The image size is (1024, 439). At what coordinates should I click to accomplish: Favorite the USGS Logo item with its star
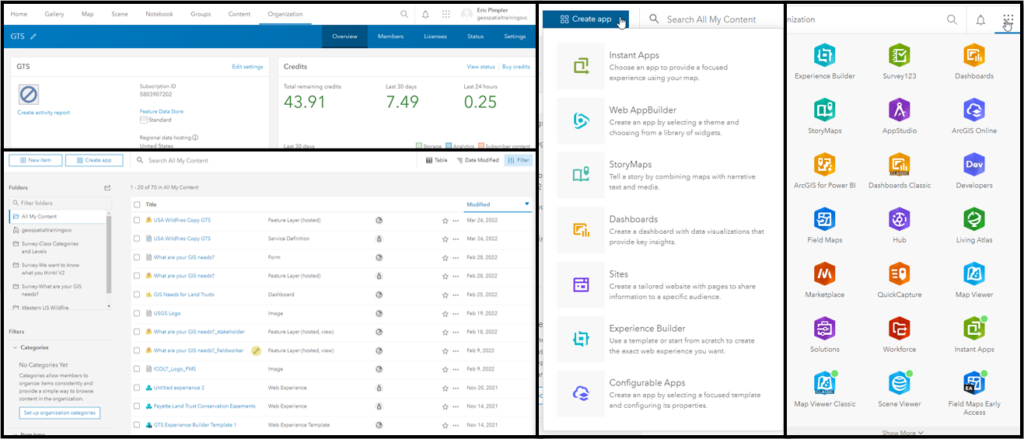[445, 314]
